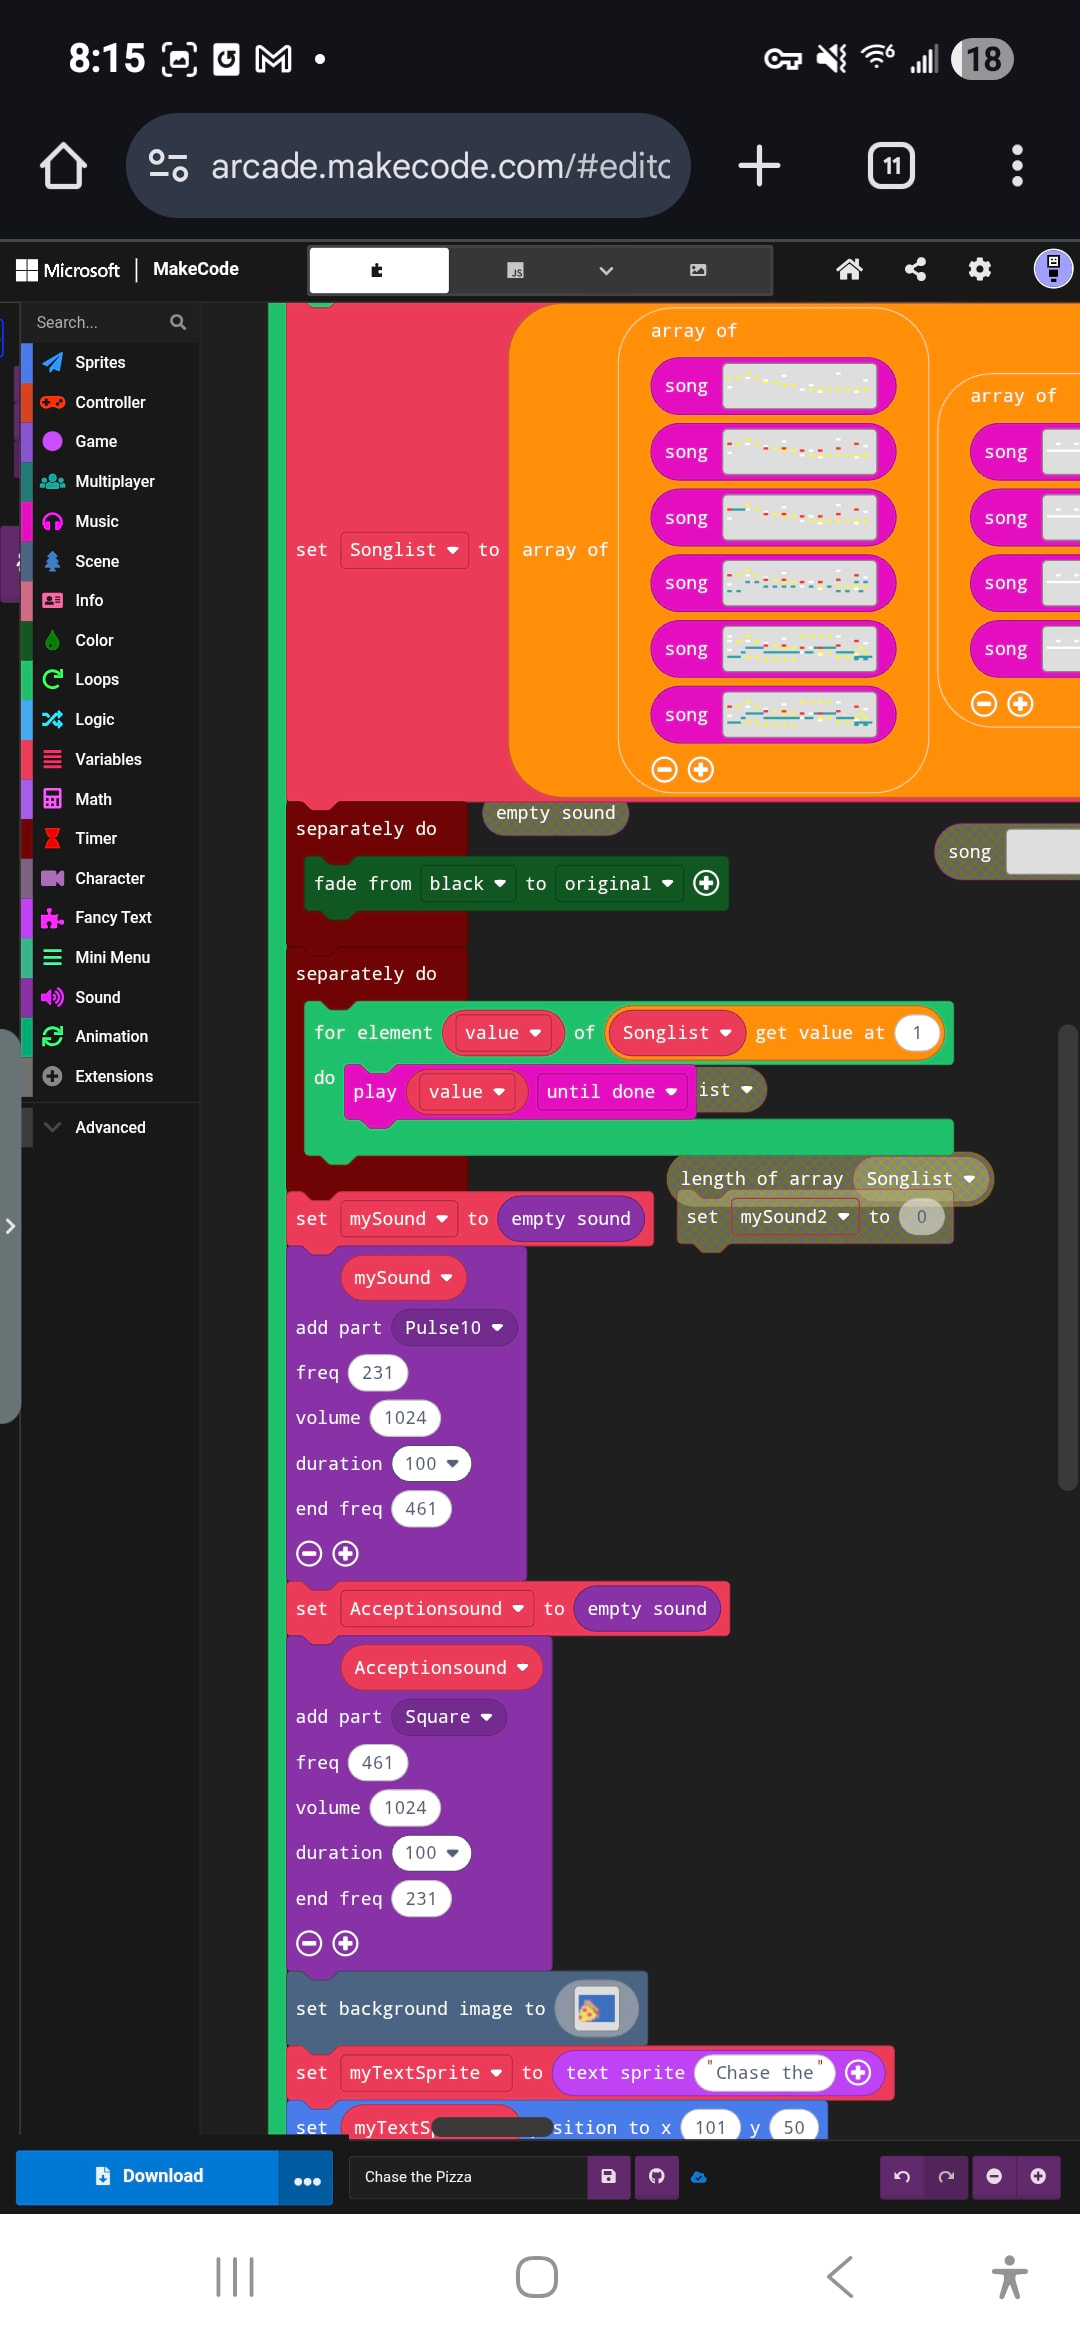Viewport: 1080px width, 2340px height.
Task: Click the workspace vertical scrollbar
Action: click(1067, 1257)
